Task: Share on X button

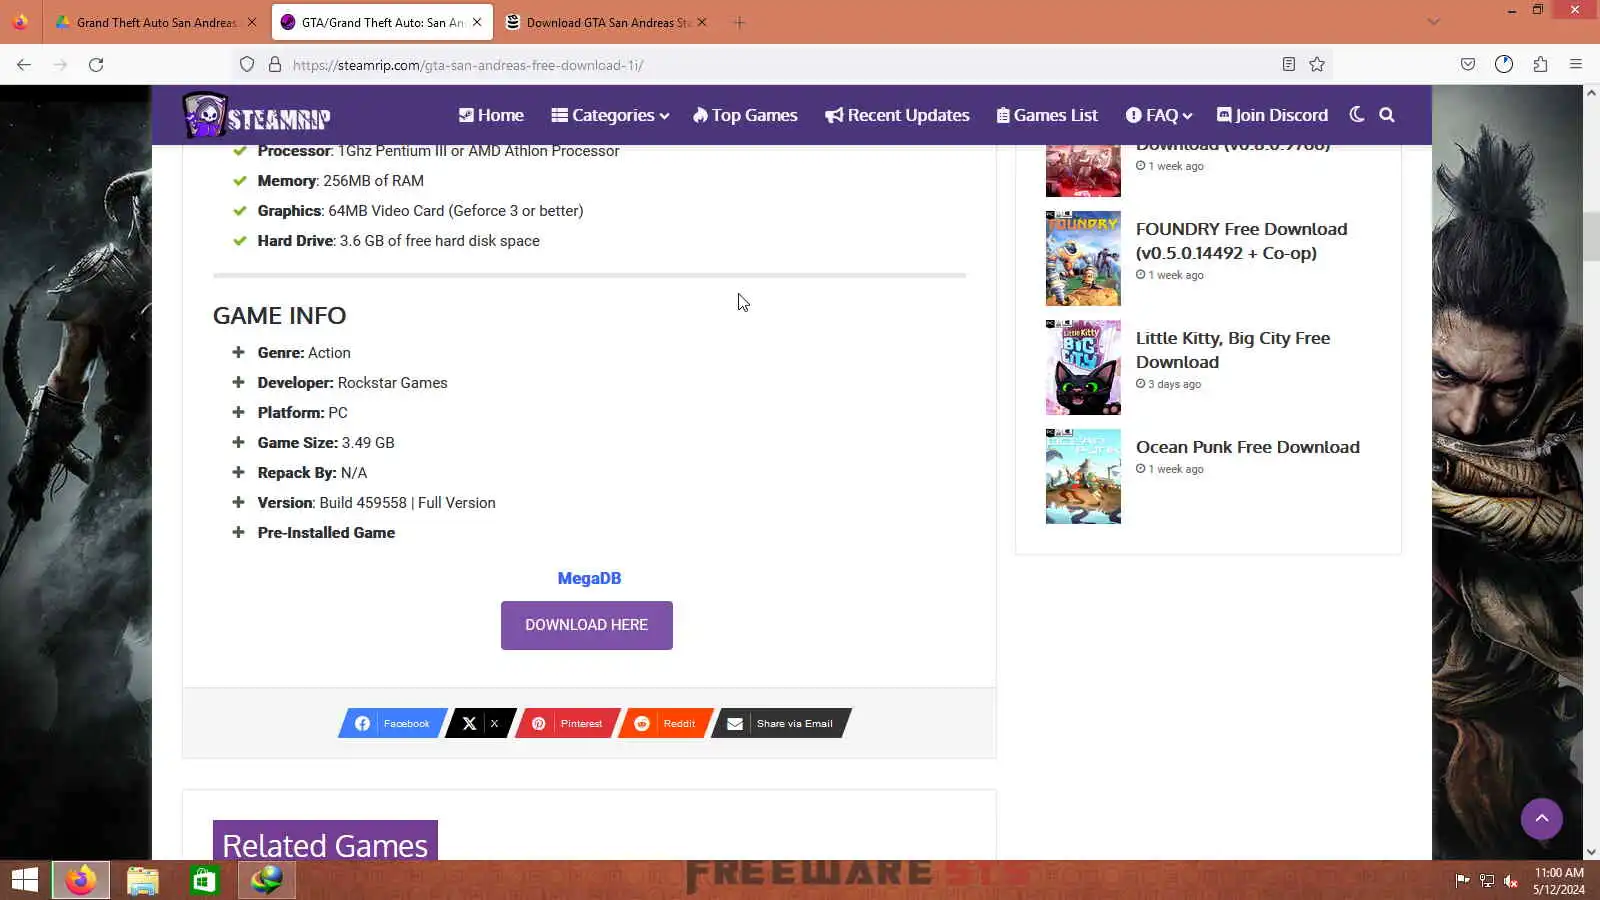Action: pyautogui.click(x=481, y=723)
